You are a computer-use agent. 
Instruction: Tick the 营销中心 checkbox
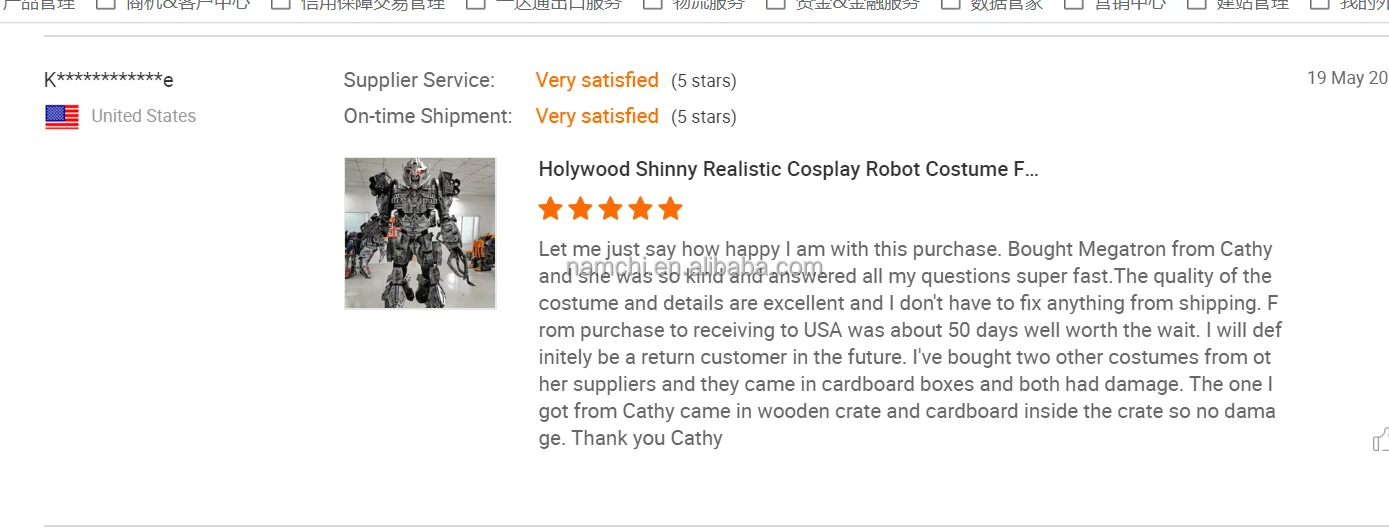tap(1074, 3)
